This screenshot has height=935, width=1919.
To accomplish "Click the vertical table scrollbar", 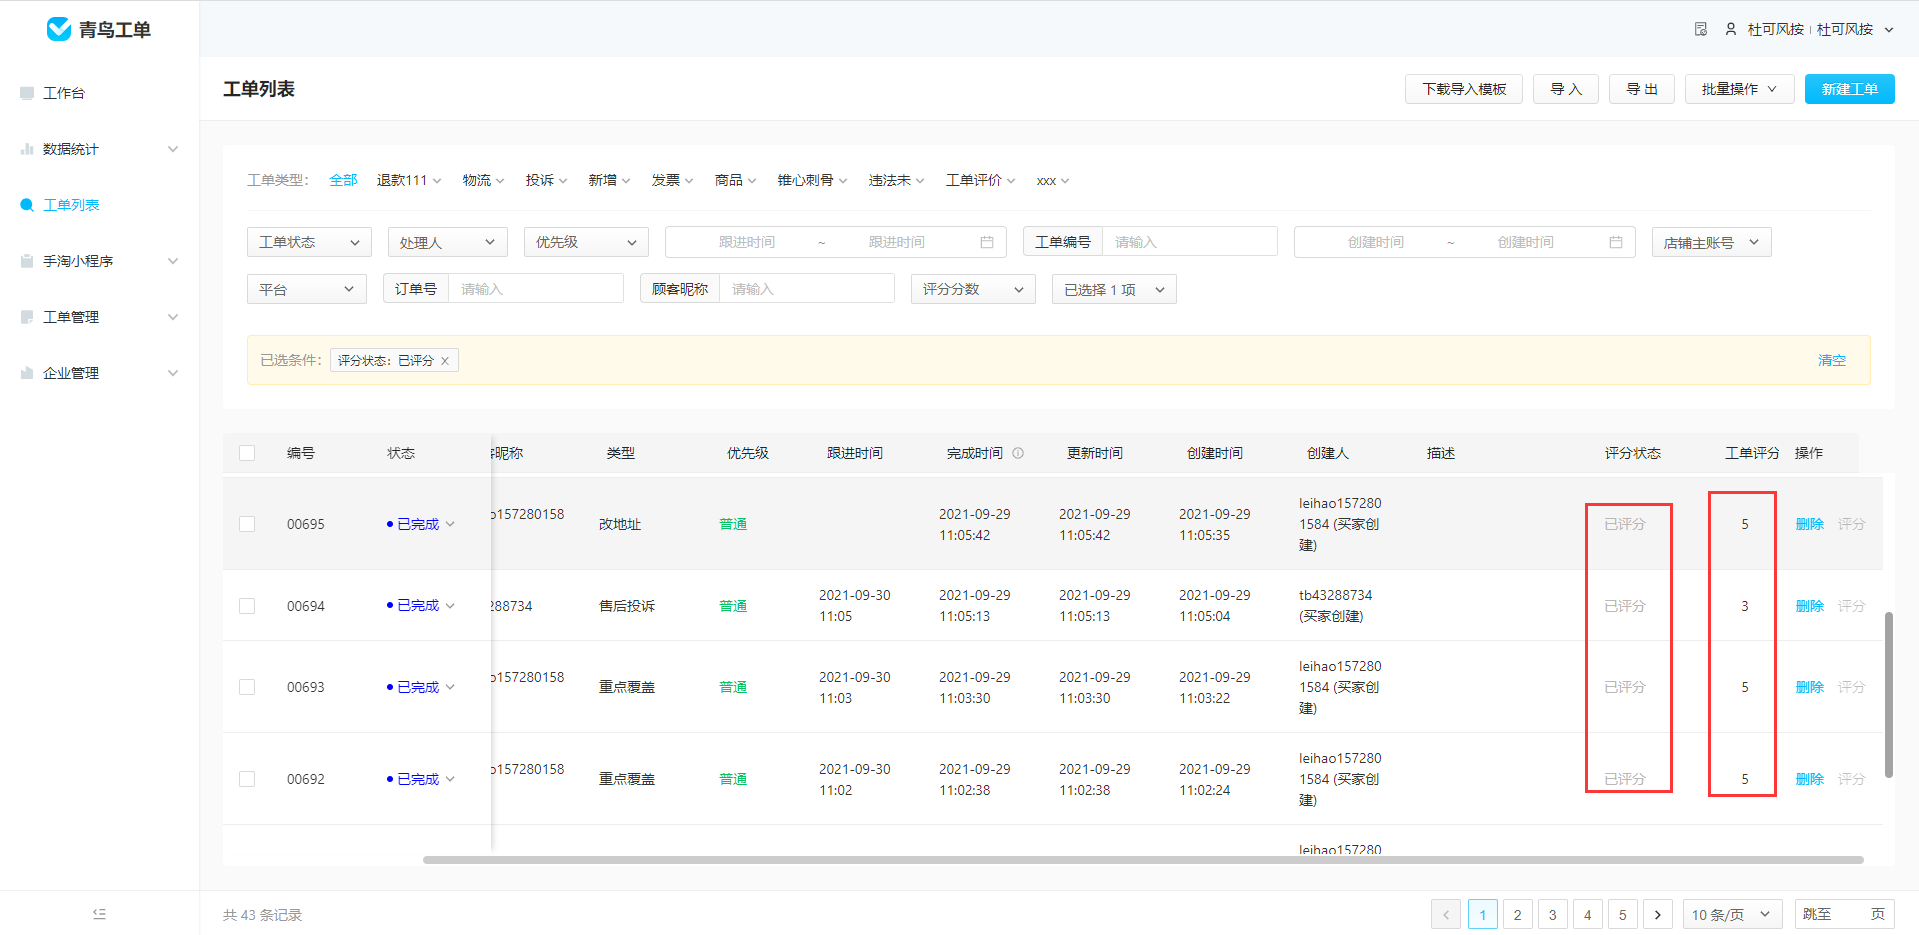I will click(x=1889, y=695).
